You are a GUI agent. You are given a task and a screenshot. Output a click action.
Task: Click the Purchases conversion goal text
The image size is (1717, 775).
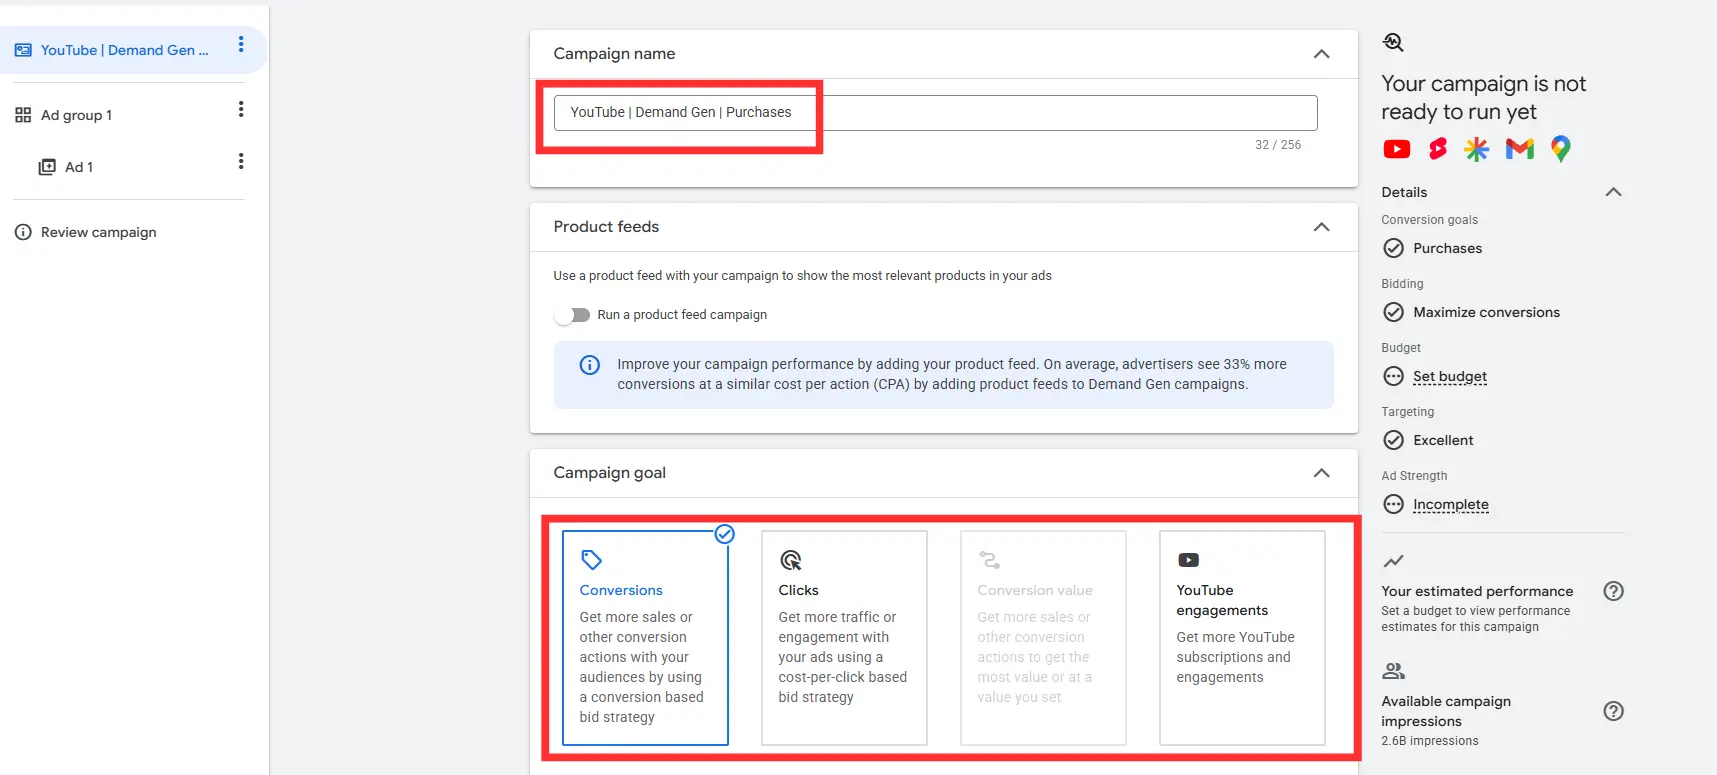1448,248
